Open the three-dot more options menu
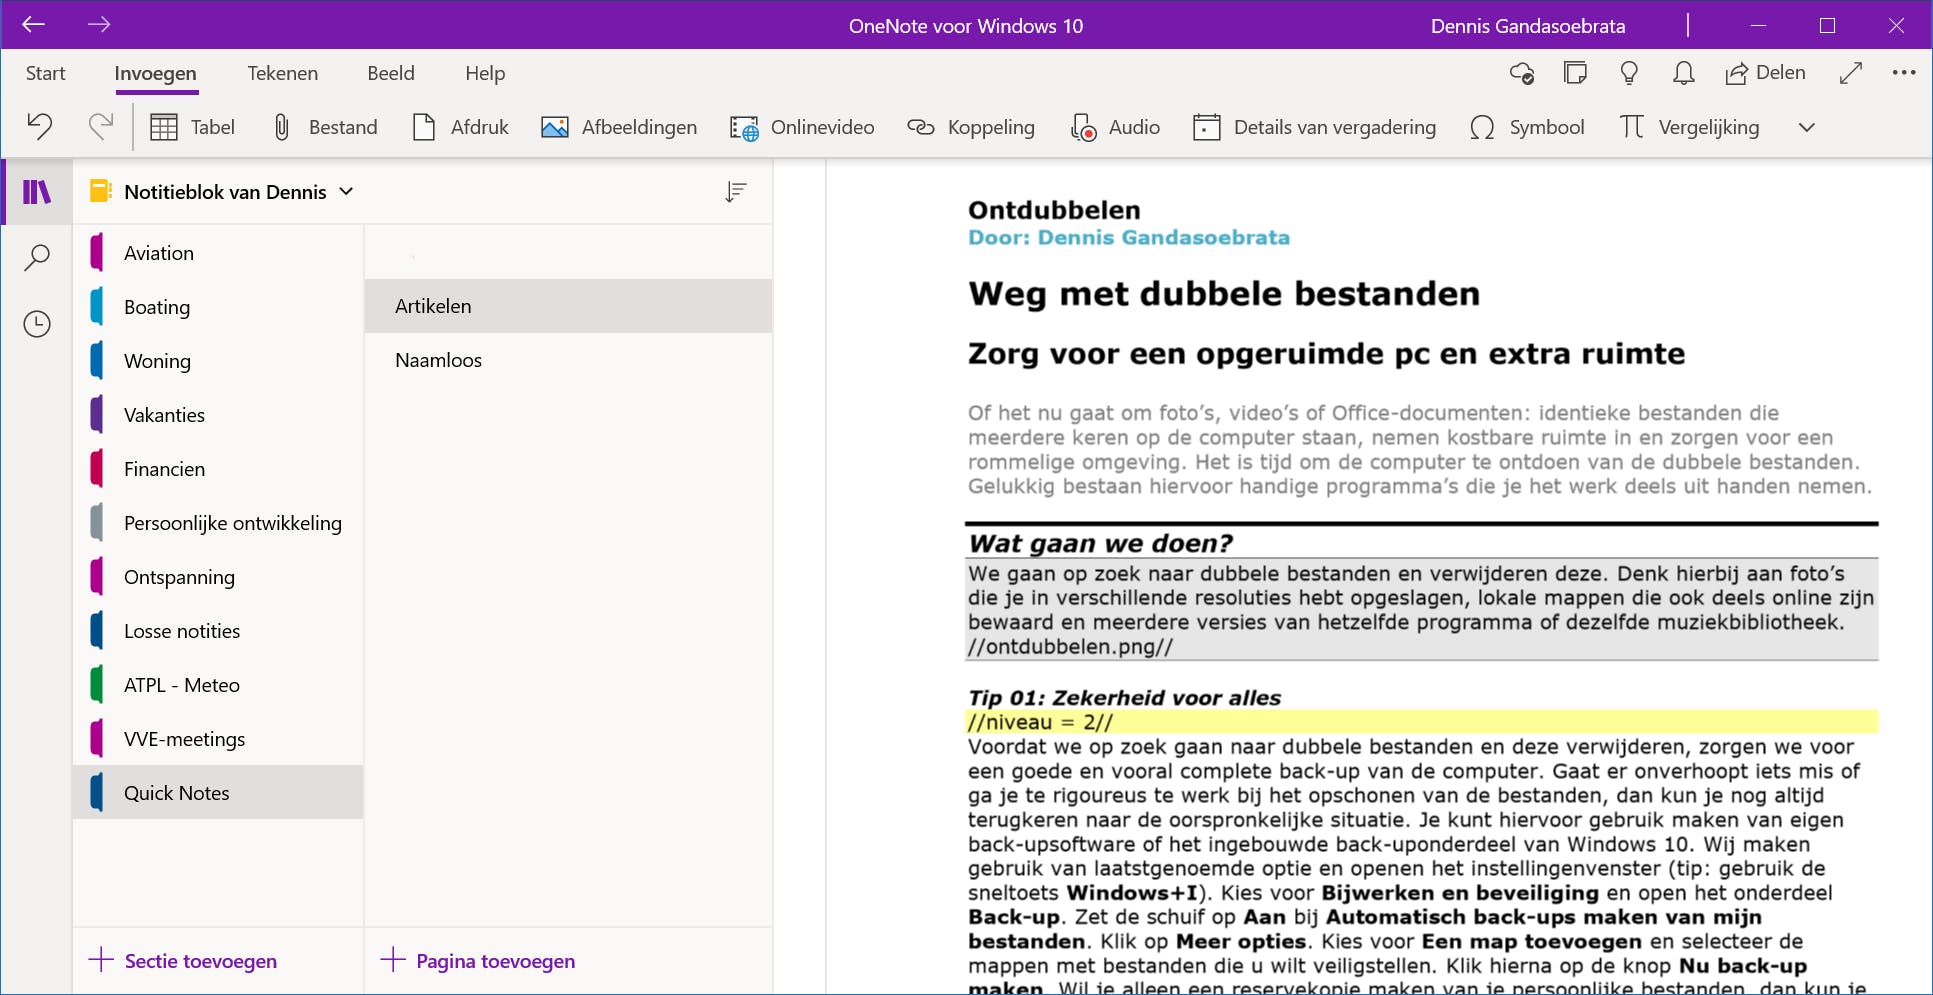 tap(1904, 73)
